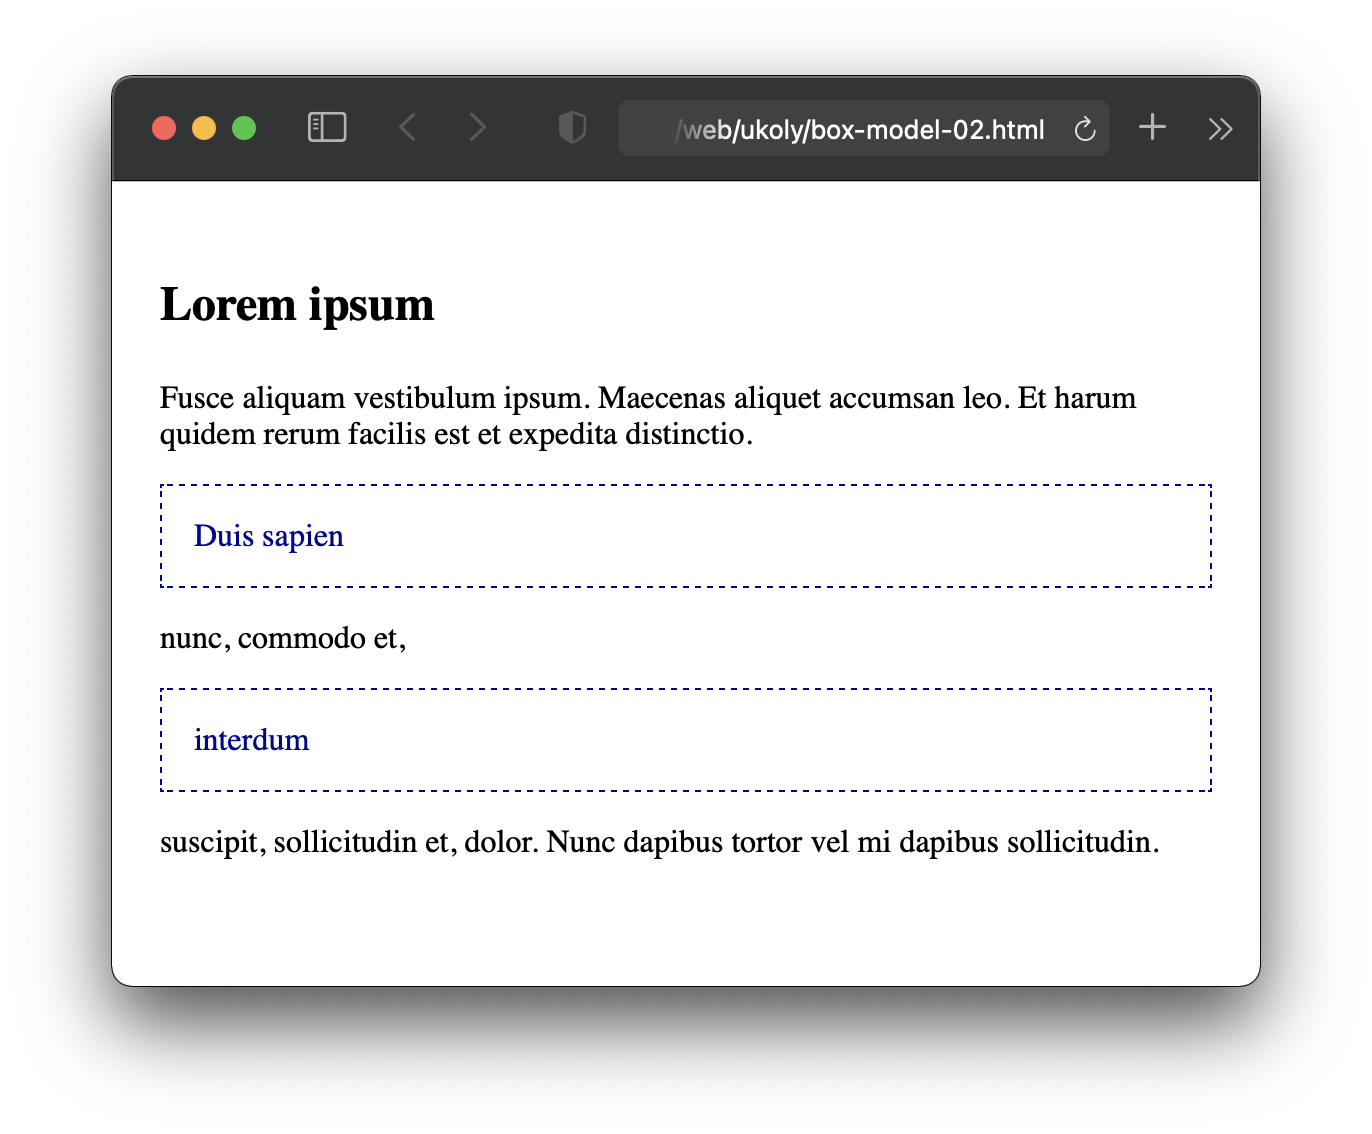
Task: Click the Lorem ipsum heading
Action: click(297, 305)
